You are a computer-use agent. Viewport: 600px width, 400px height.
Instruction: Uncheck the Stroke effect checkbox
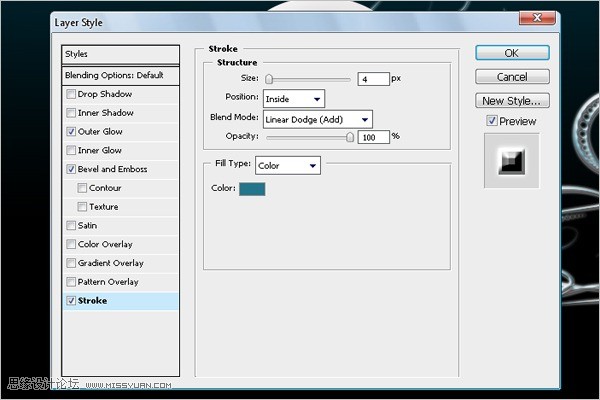point(71,301)
